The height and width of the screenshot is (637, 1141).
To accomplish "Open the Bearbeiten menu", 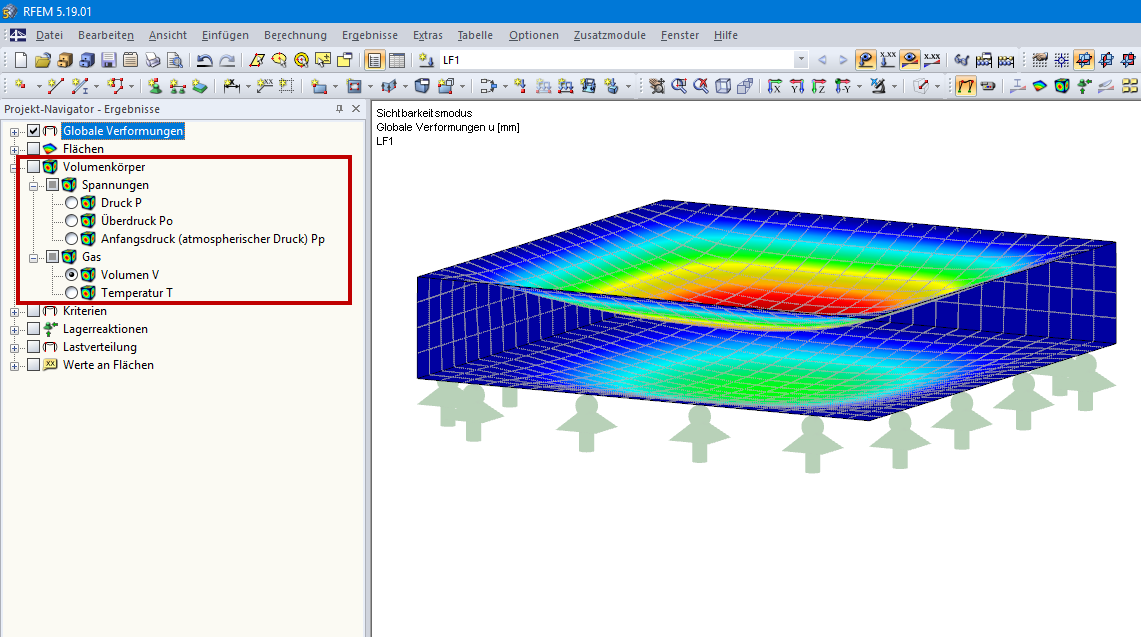I will click(x=106, y=35).
